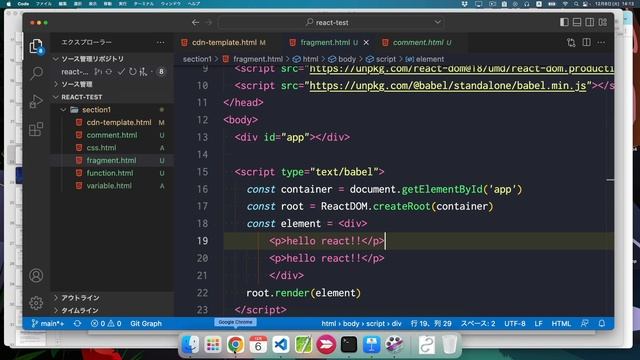The height and width of the screenshot is (360, 640).
Task: Open the Explorer panel more actions ellipsis
Action: click(x=160, y=42)
